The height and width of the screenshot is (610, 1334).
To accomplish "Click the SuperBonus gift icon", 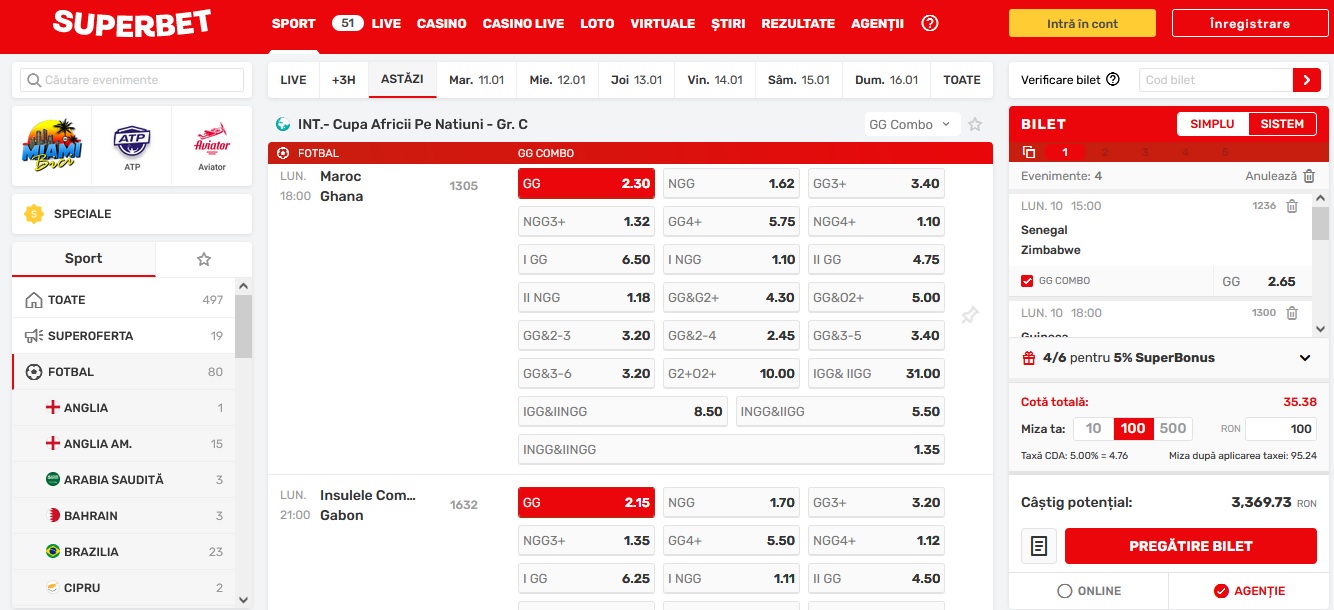I will tap(1029, 357).
